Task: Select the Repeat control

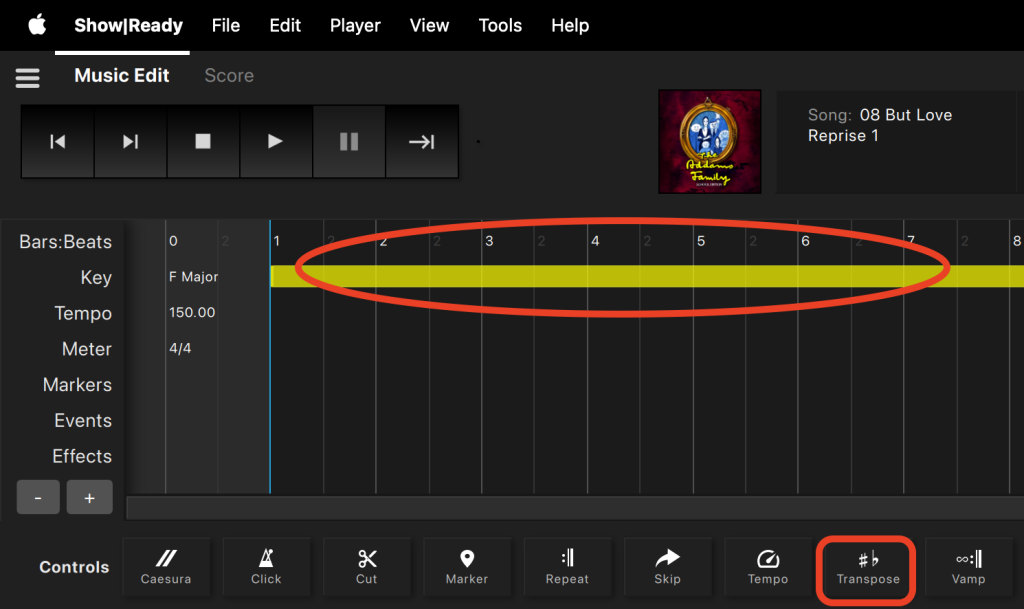Action: [567, 567]
